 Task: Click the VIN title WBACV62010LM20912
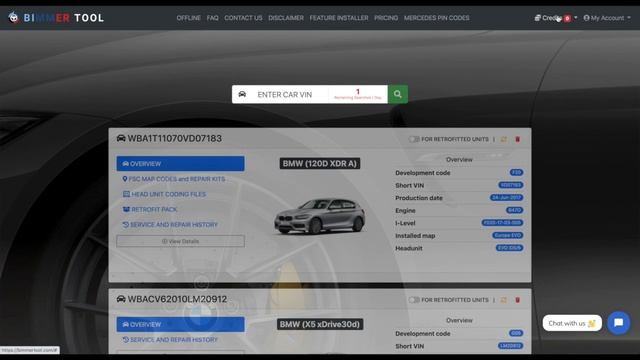(177, 299)
